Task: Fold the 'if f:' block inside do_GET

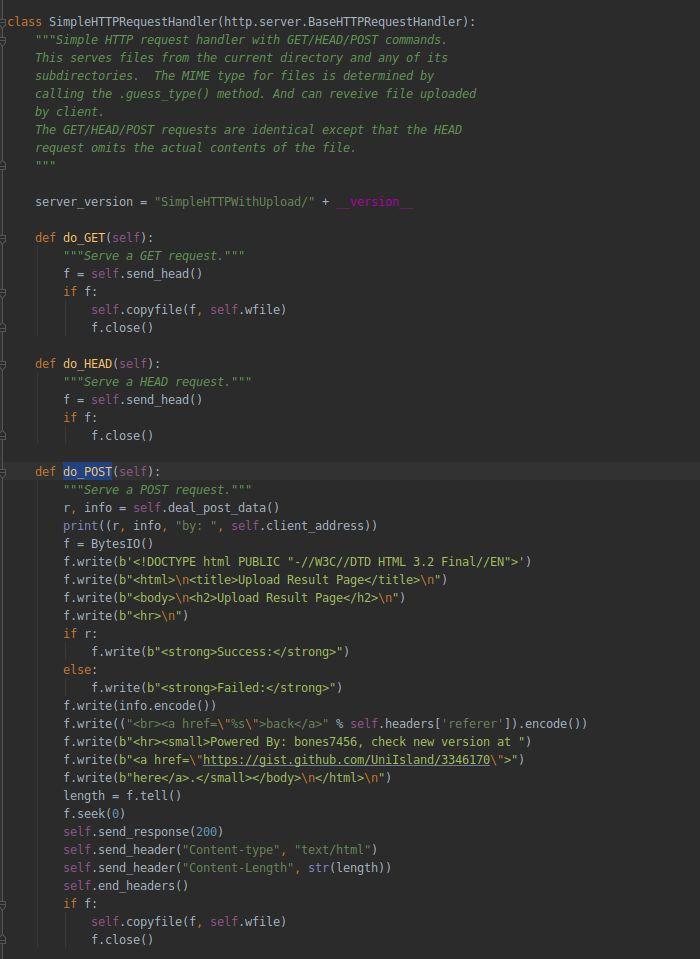Action: coord(3,292)
